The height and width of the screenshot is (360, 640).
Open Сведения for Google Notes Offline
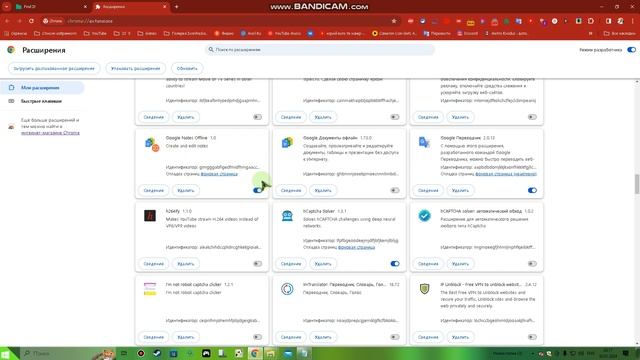pos(154,190)
